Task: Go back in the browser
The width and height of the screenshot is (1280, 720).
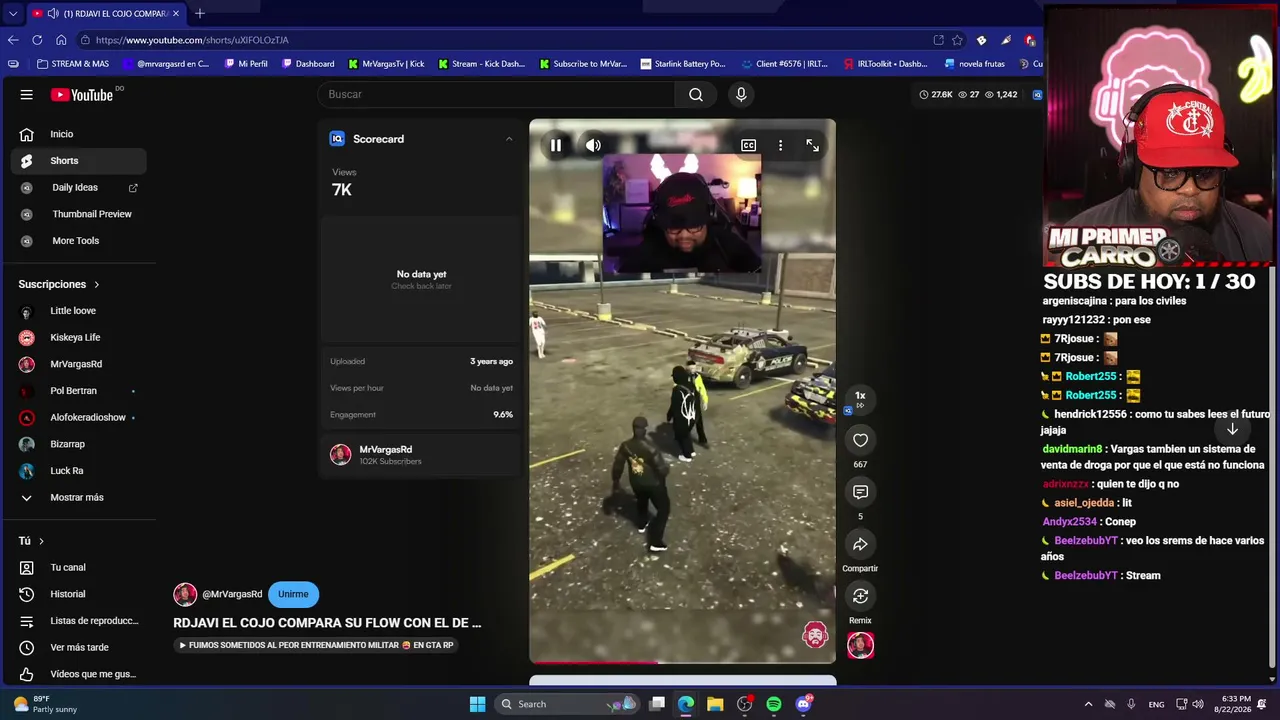Action: 13,40
